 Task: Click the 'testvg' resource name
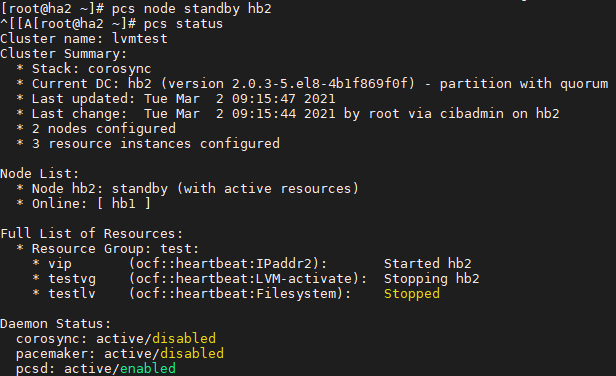72,279
